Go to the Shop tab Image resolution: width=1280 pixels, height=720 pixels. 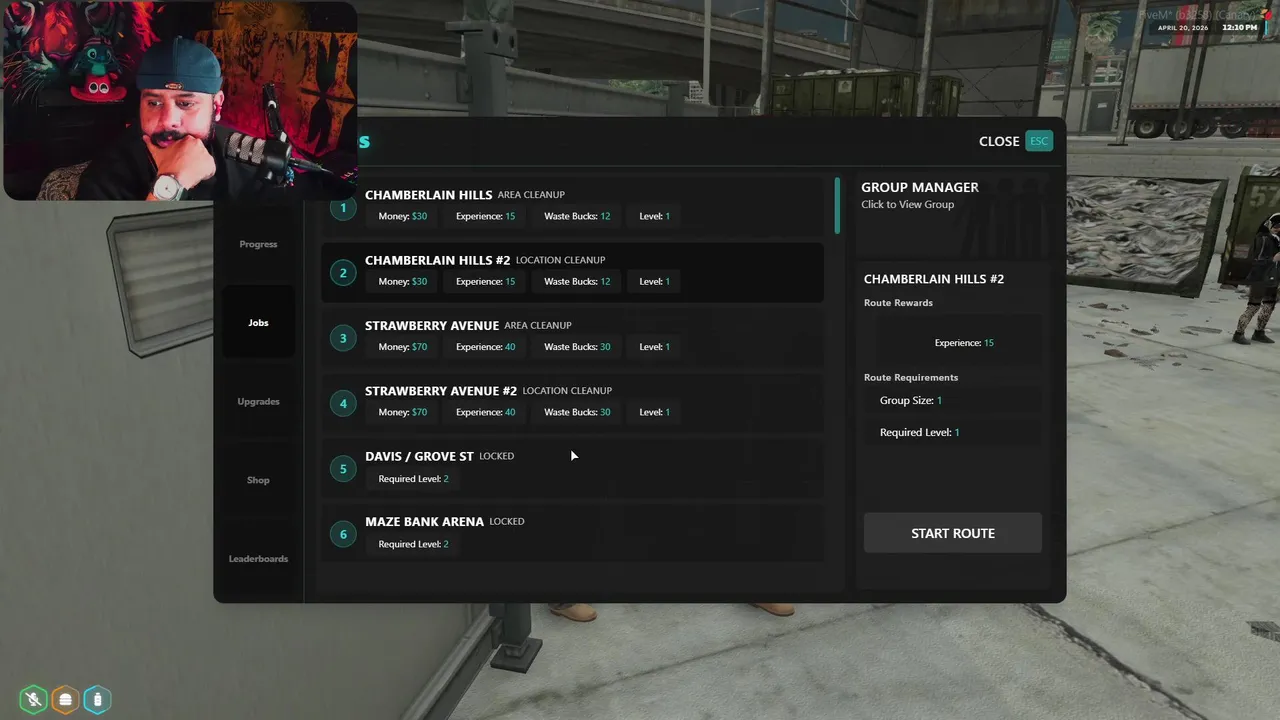click(258, 480)
